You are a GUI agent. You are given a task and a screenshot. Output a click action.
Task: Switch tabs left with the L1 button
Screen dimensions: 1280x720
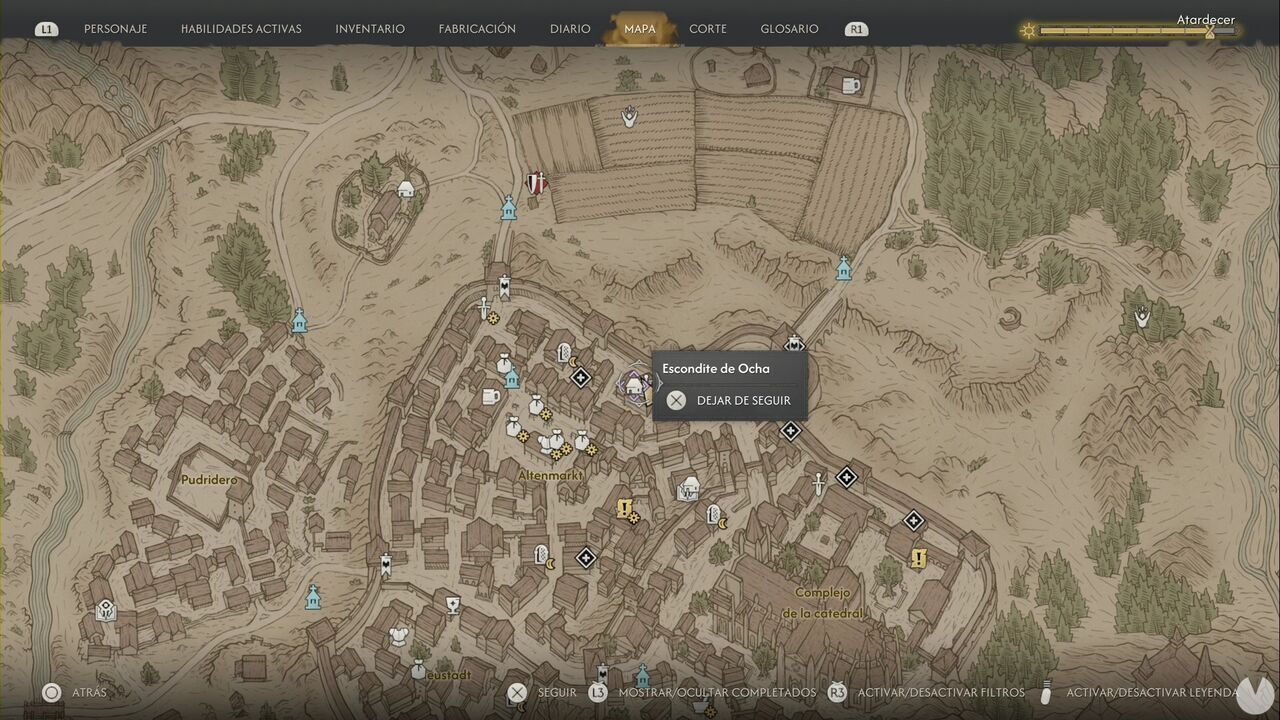46,29
